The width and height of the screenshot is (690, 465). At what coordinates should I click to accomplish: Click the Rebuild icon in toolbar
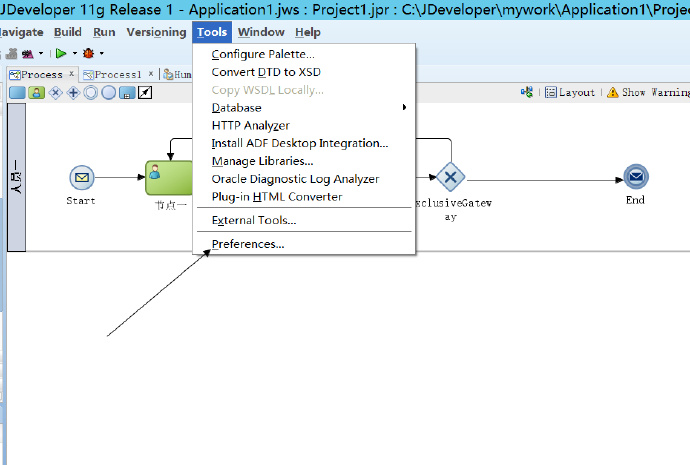(28, 54)
